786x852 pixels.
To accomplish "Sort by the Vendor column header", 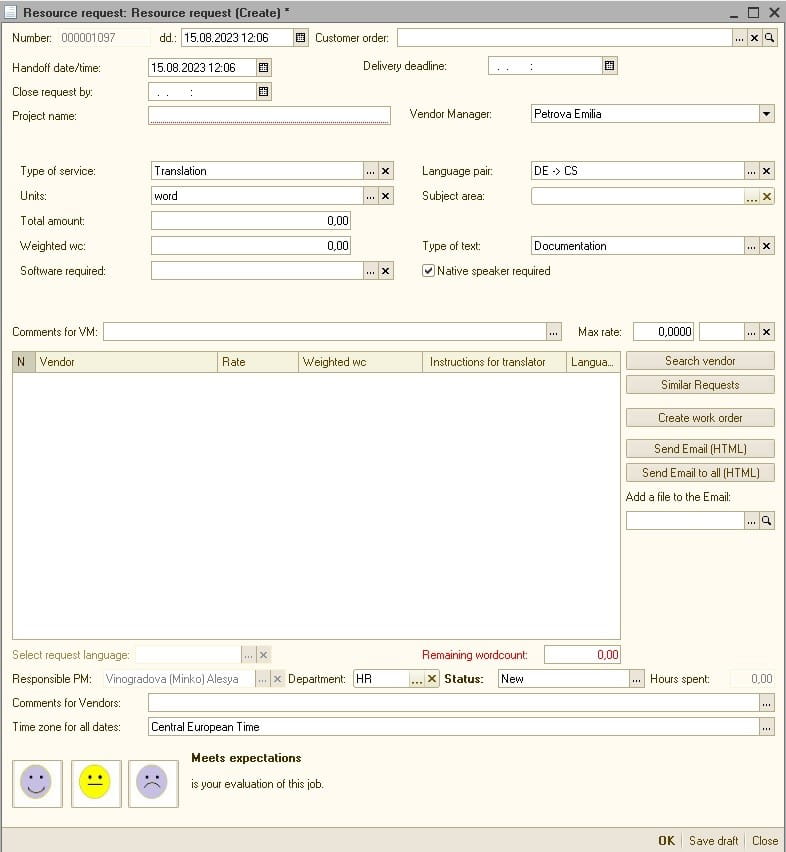I will pyautogui.click(x=126, y=362).
